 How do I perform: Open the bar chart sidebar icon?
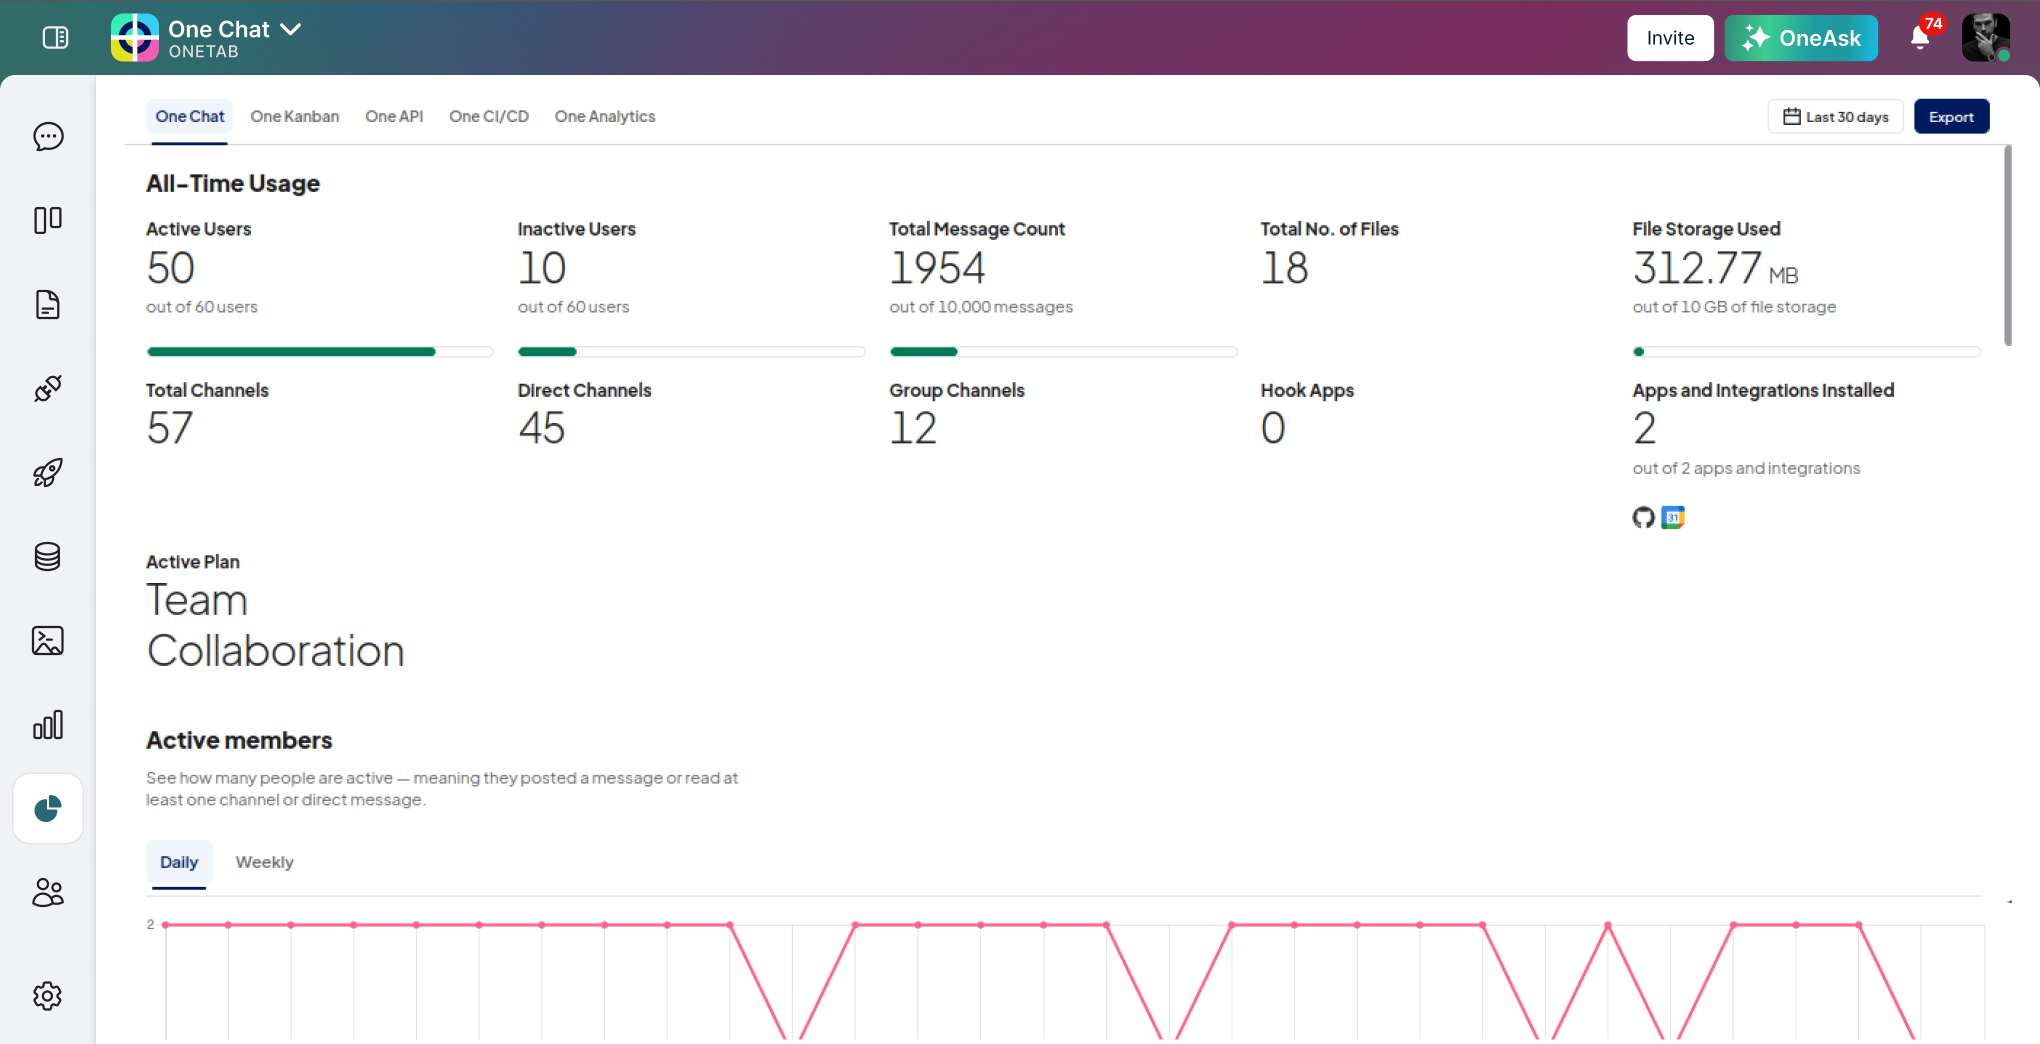click(48, 725)
